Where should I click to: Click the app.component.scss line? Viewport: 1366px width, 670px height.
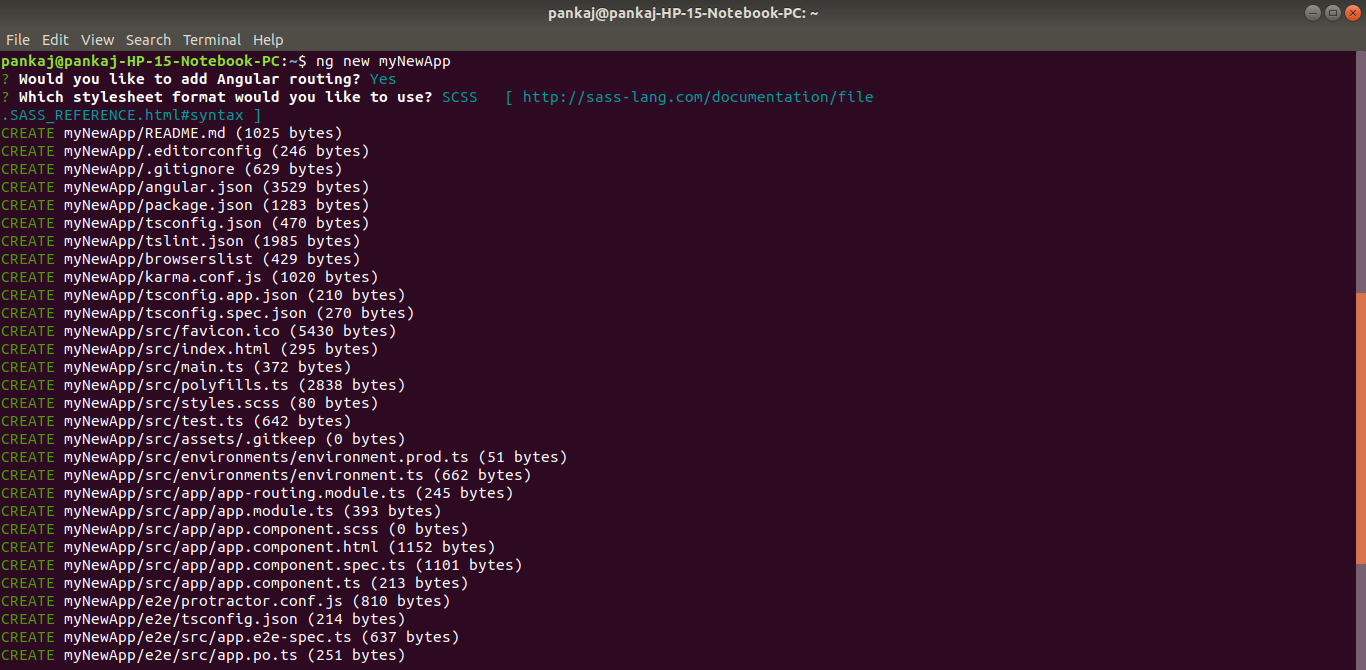(234, 529)
